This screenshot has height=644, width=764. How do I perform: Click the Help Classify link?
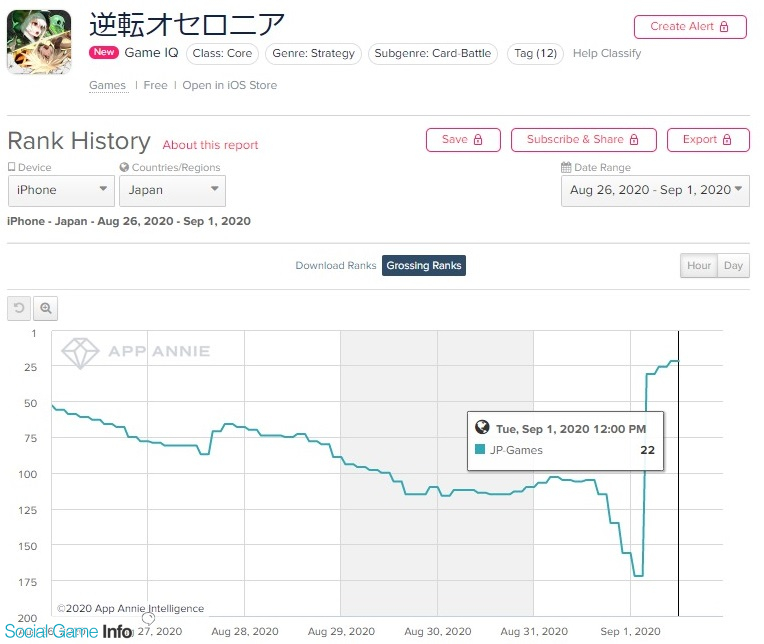[x=607, y=54]
